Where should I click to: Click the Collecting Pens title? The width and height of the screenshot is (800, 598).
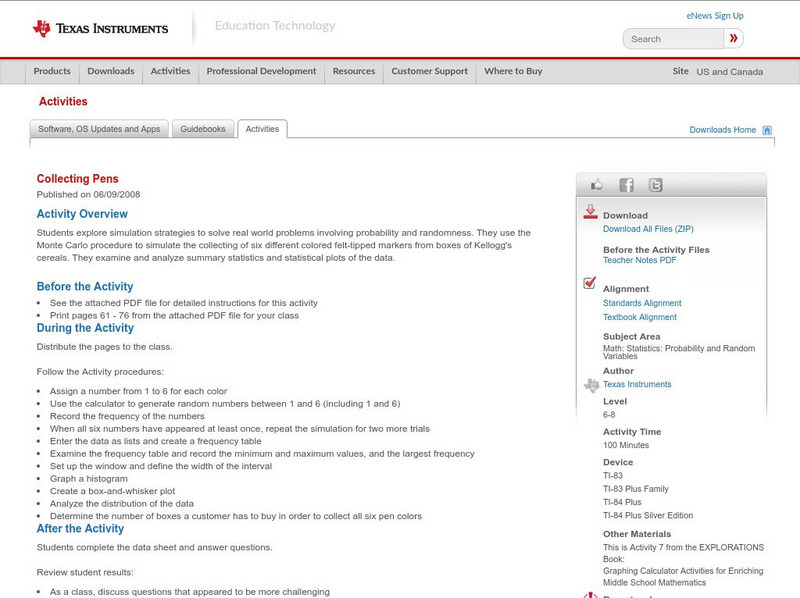click(78, 179)
